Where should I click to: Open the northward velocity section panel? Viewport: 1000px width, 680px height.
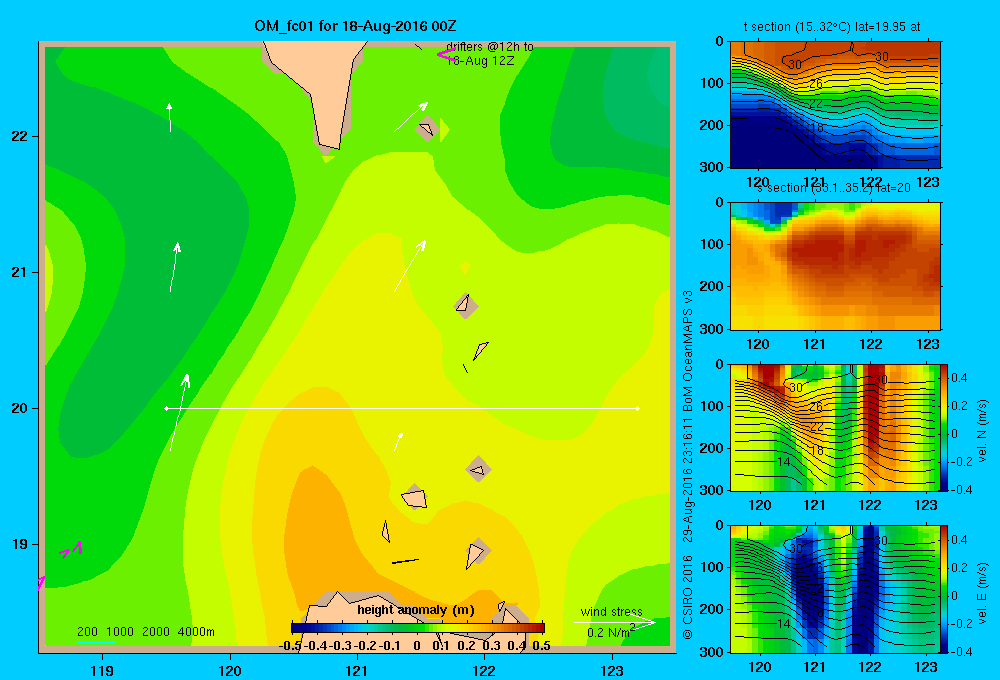pyautogui.click(x=834, y=427)
